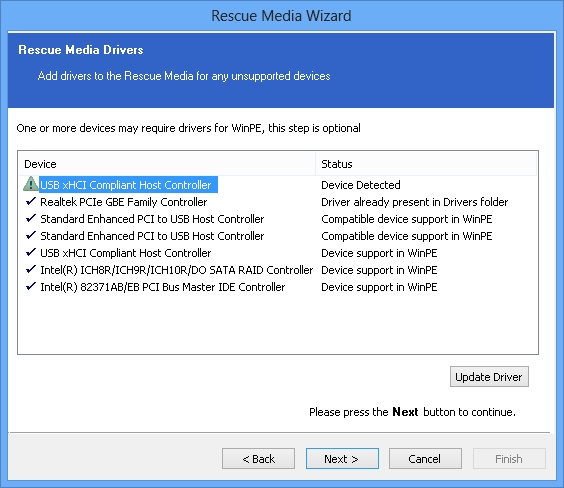Select the highlighted USB xHCI Compliant Host Controller row
The width and height of the screenshot is (564, 488).
[128, 185]
